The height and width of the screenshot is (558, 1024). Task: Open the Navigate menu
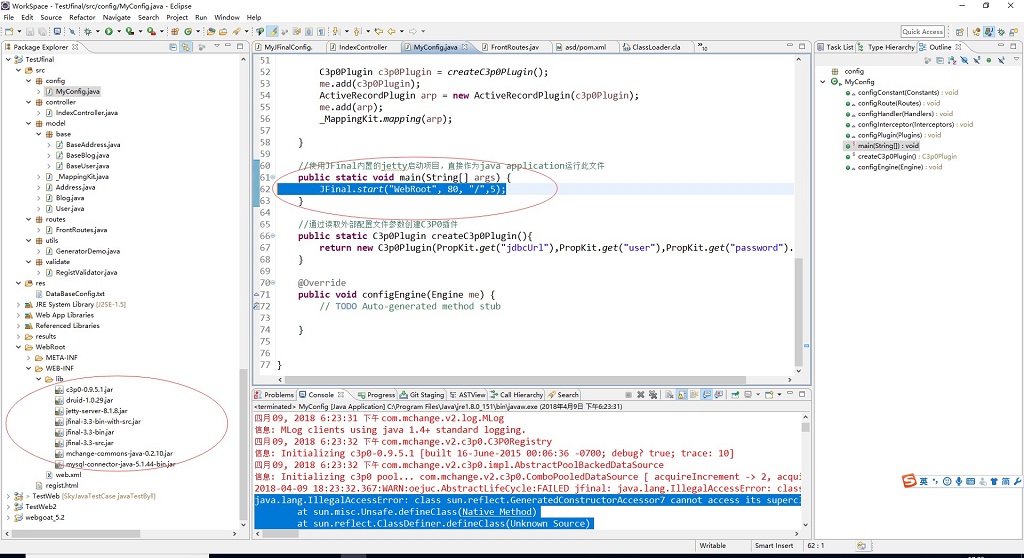tap(116, 18)
